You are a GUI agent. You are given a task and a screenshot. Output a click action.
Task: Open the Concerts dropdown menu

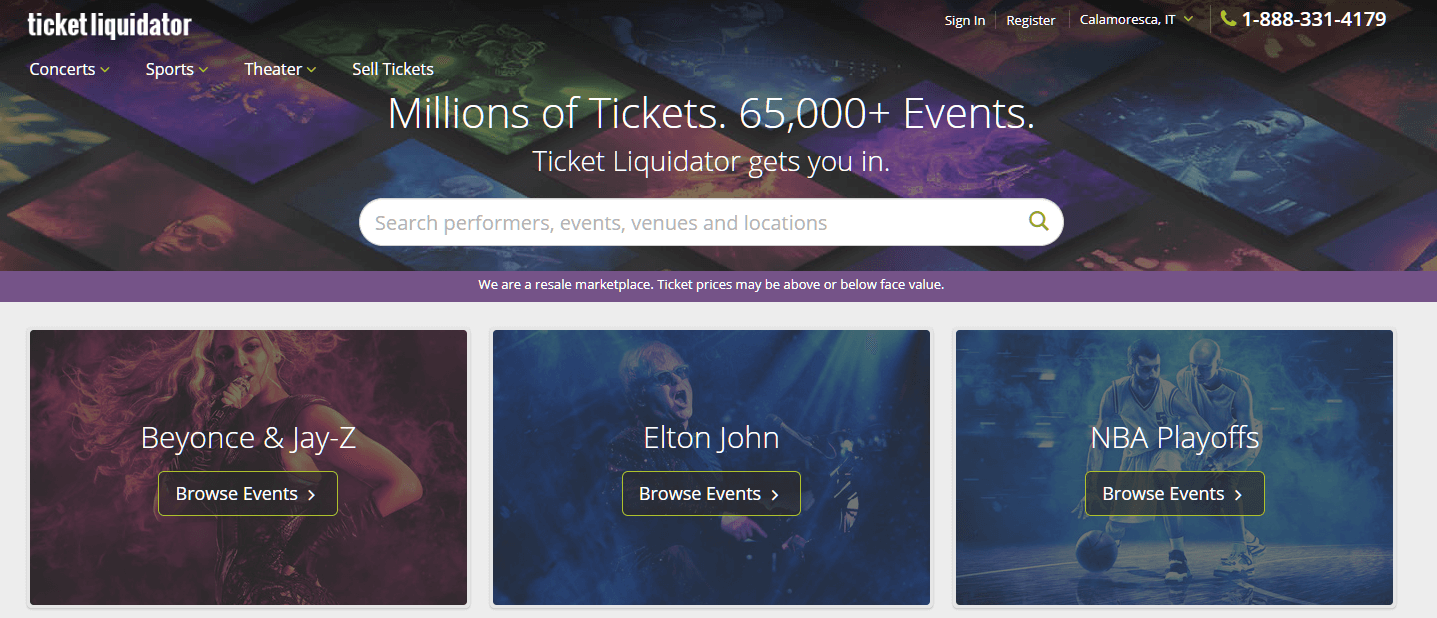(68, 69)
